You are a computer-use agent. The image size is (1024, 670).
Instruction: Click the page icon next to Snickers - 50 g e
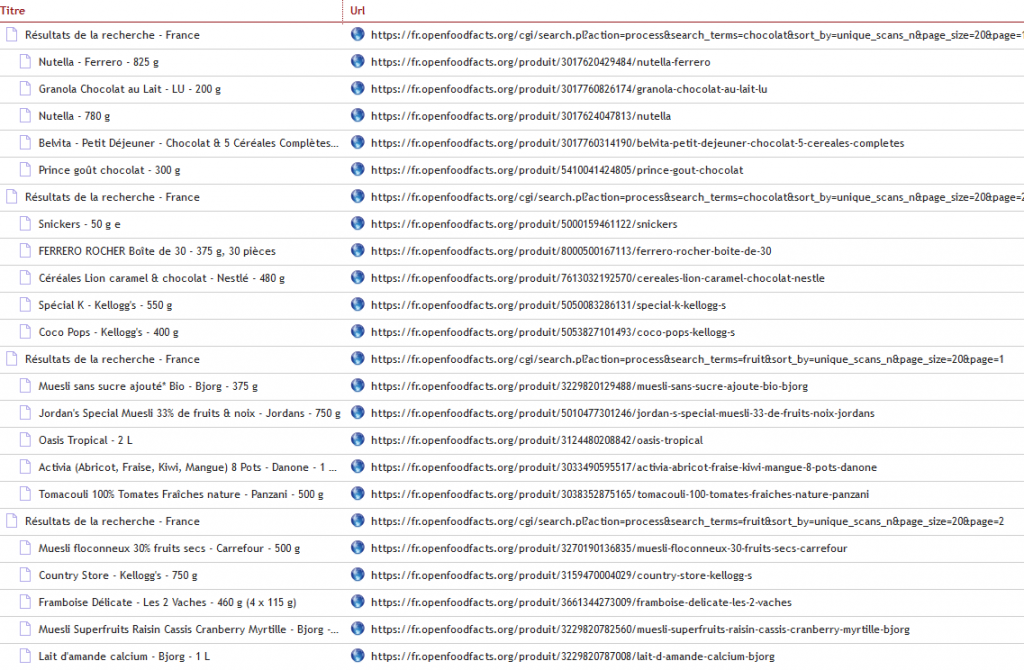(x=25, y=224)
